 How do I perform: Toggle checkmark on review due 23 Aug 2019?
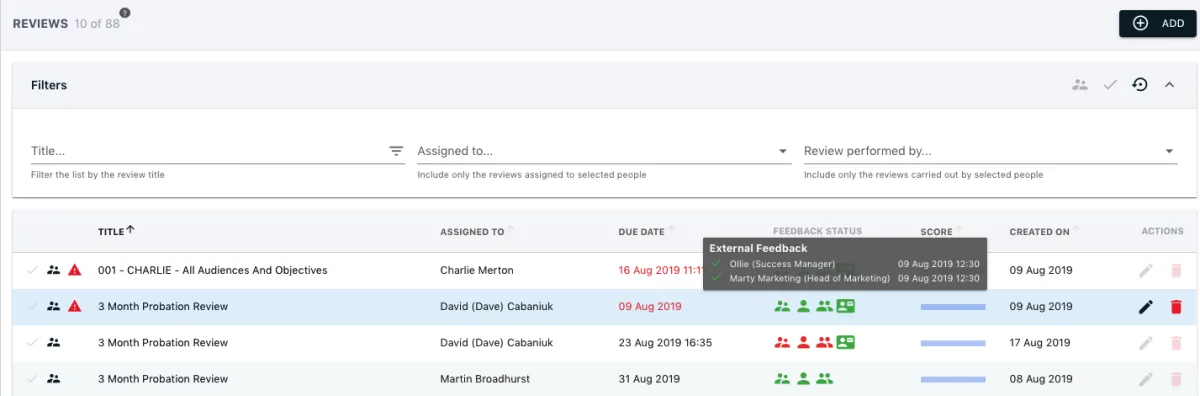click(33, 342)
